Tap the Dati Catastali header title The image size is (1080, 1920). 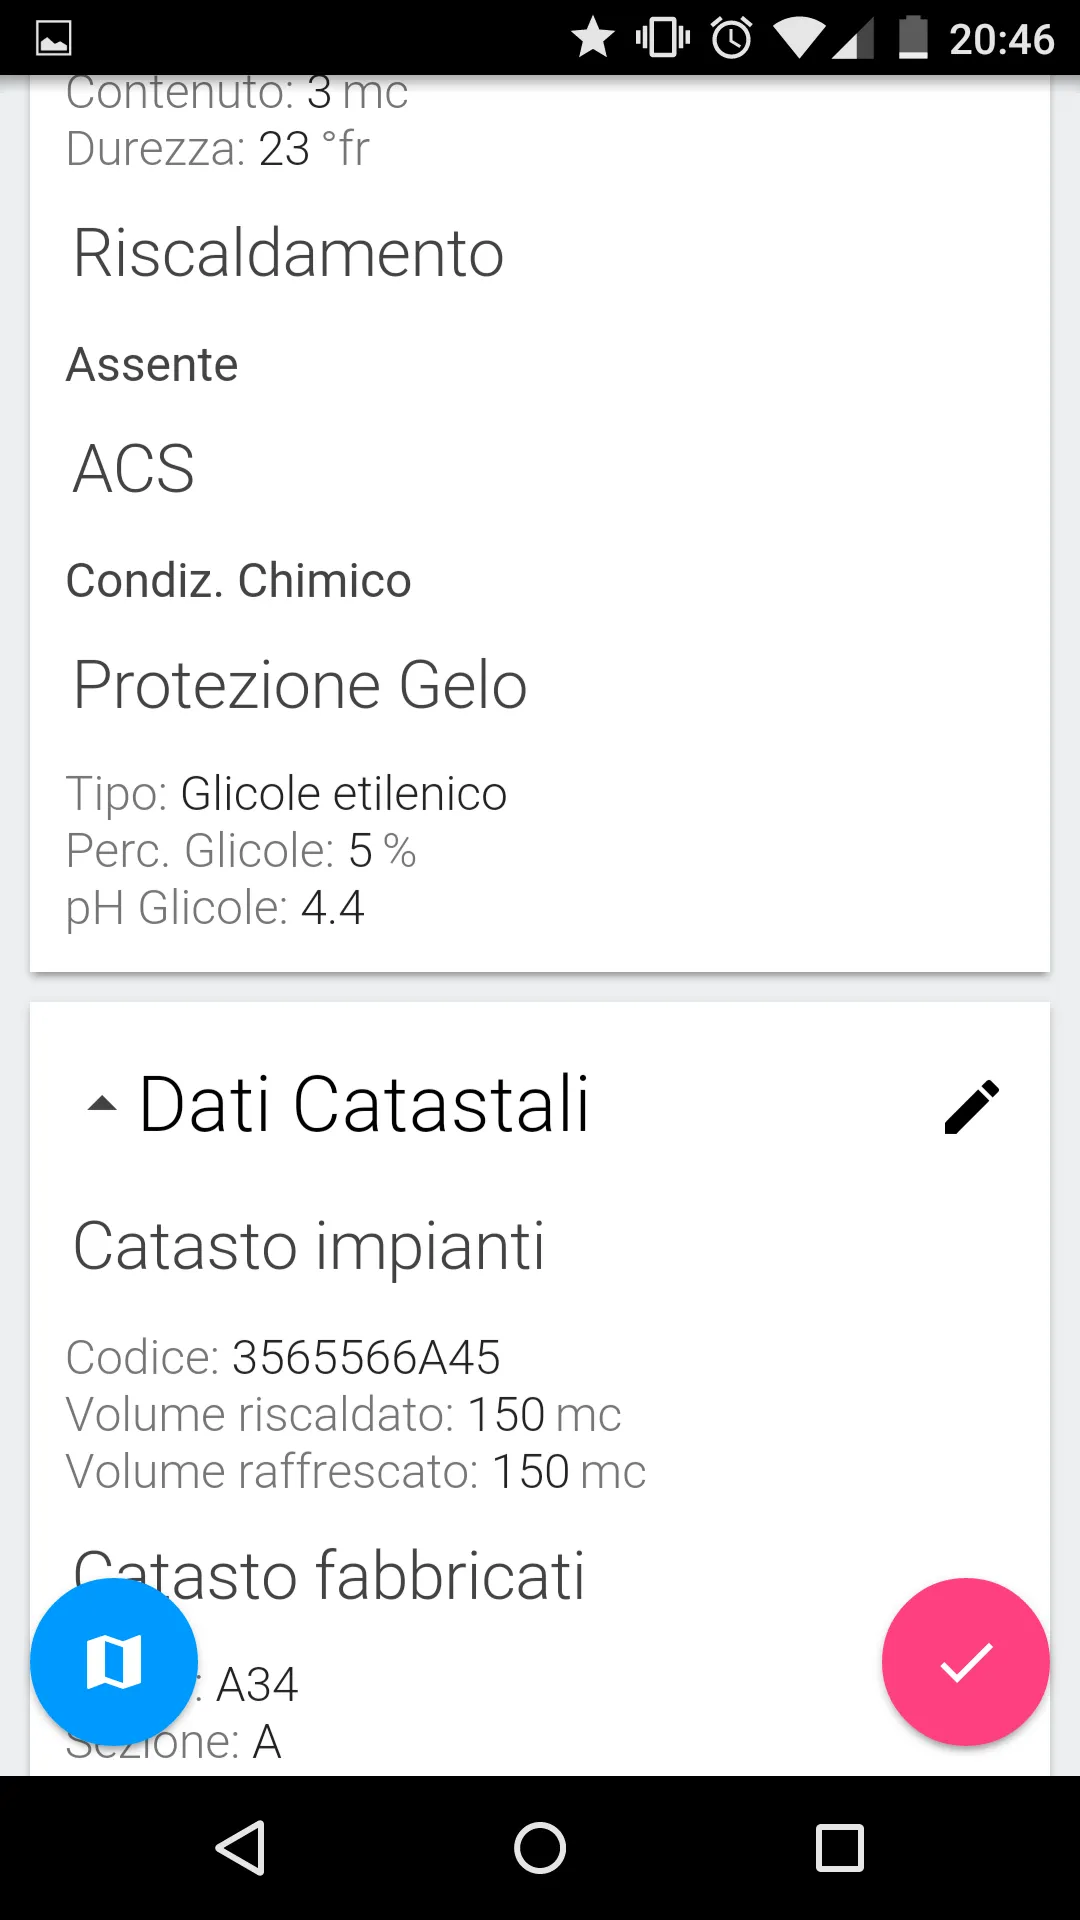tap(364, 1105)
